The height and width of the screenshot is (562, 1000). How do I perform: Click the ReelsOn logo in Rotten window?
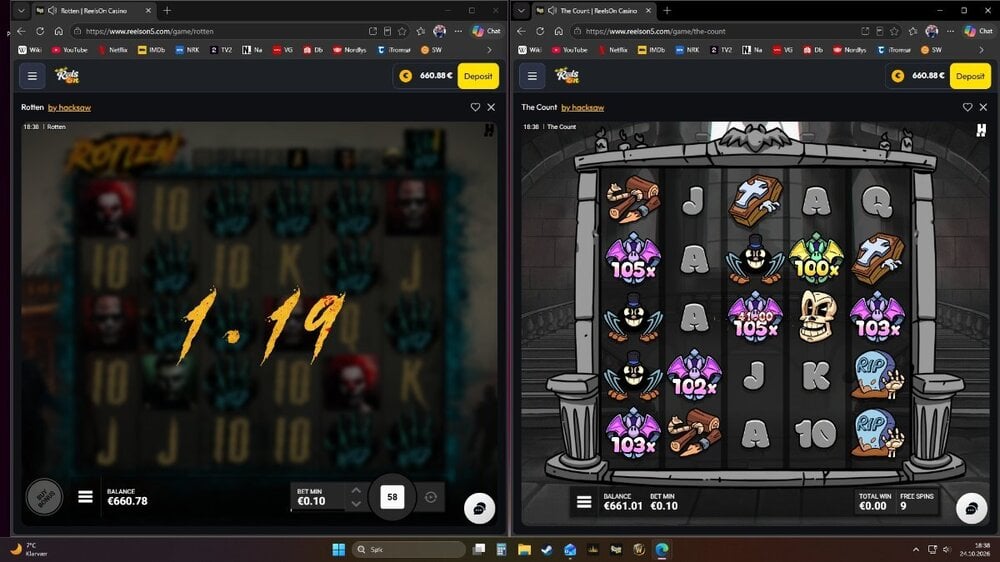coord(67,75)
